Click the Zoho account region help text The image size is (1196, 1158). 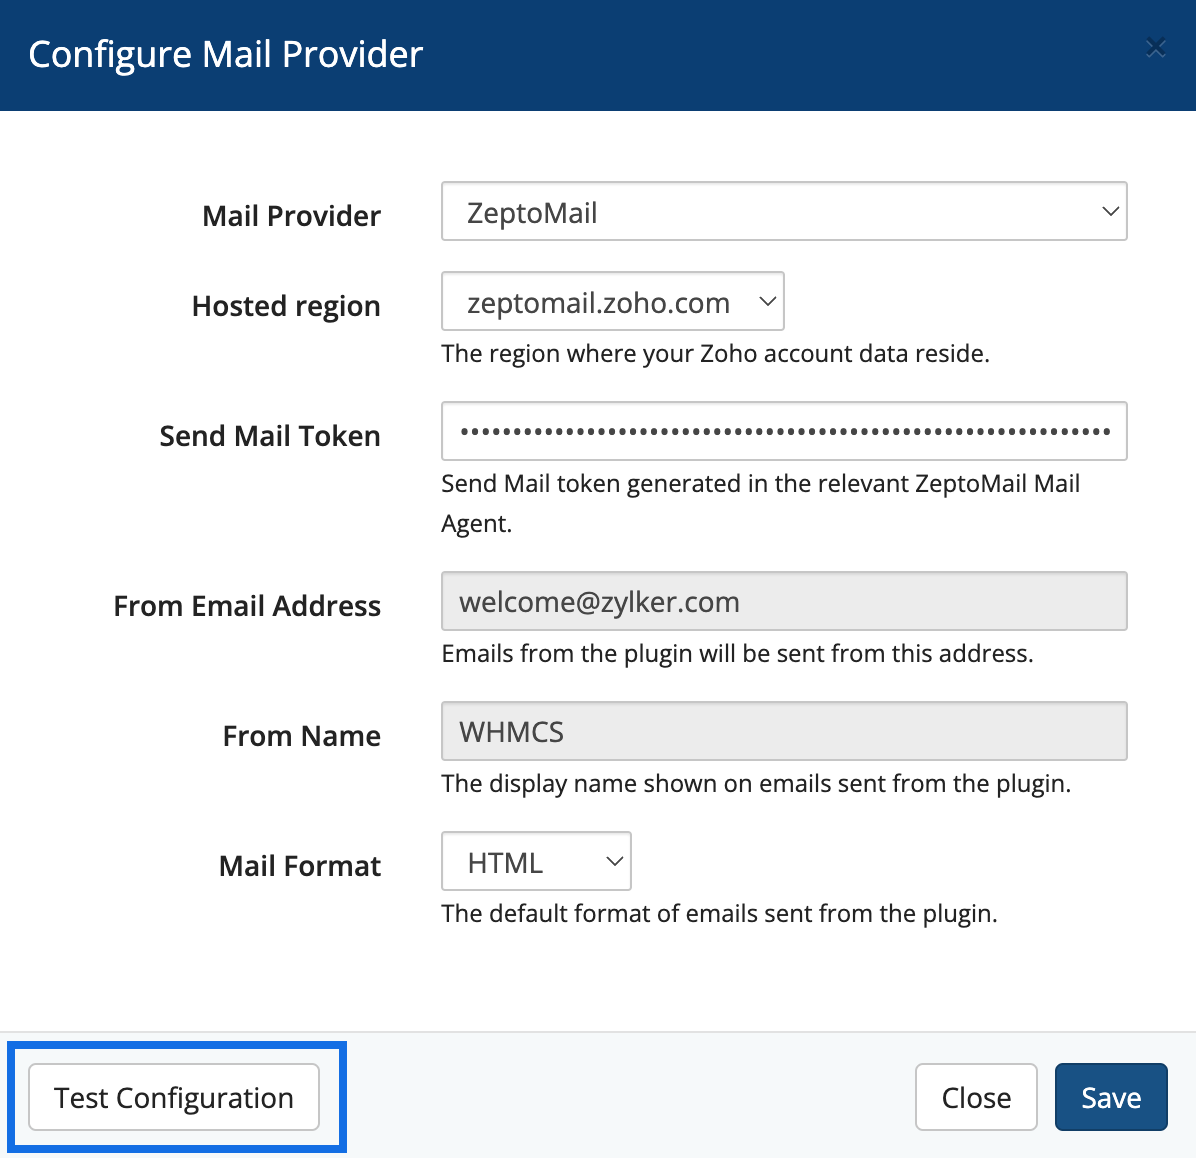[x=715, y=354]
